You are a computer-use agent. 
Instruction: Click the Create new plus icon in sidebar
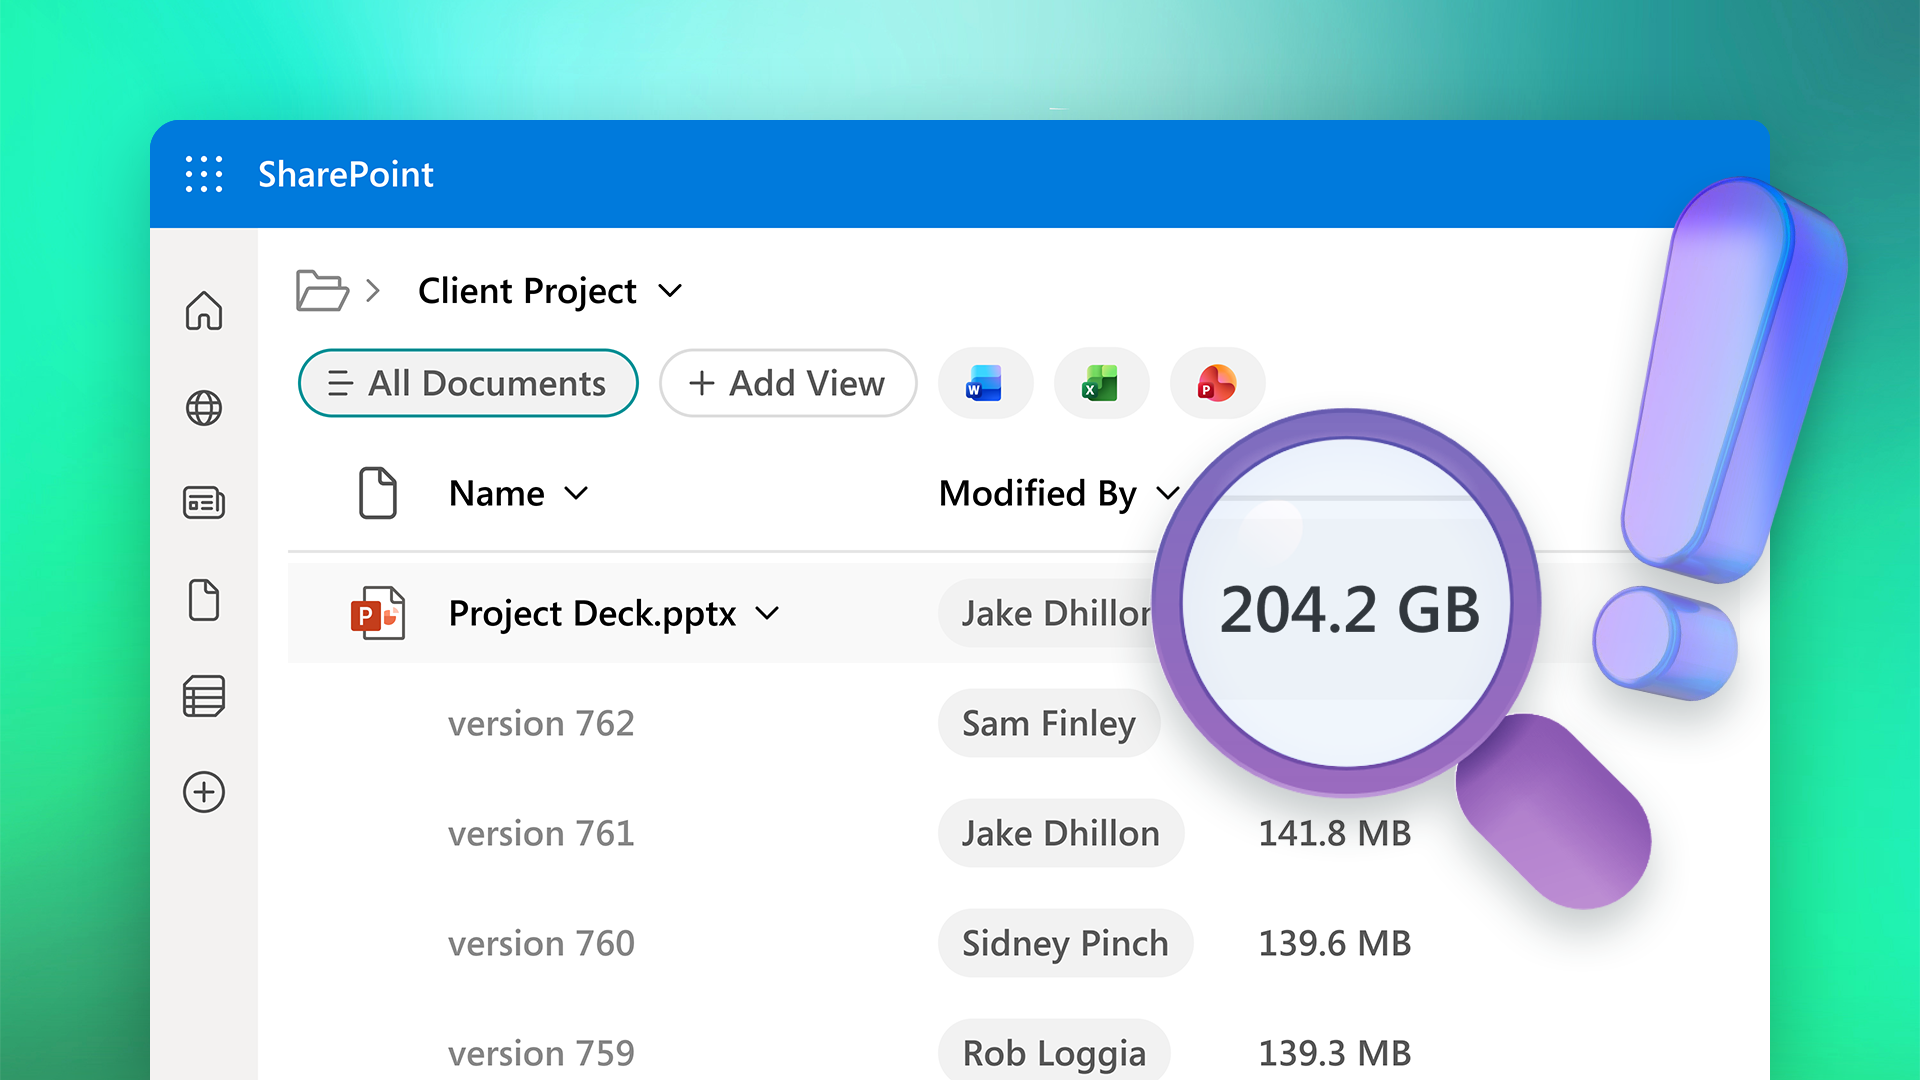(x=203, y=792)
